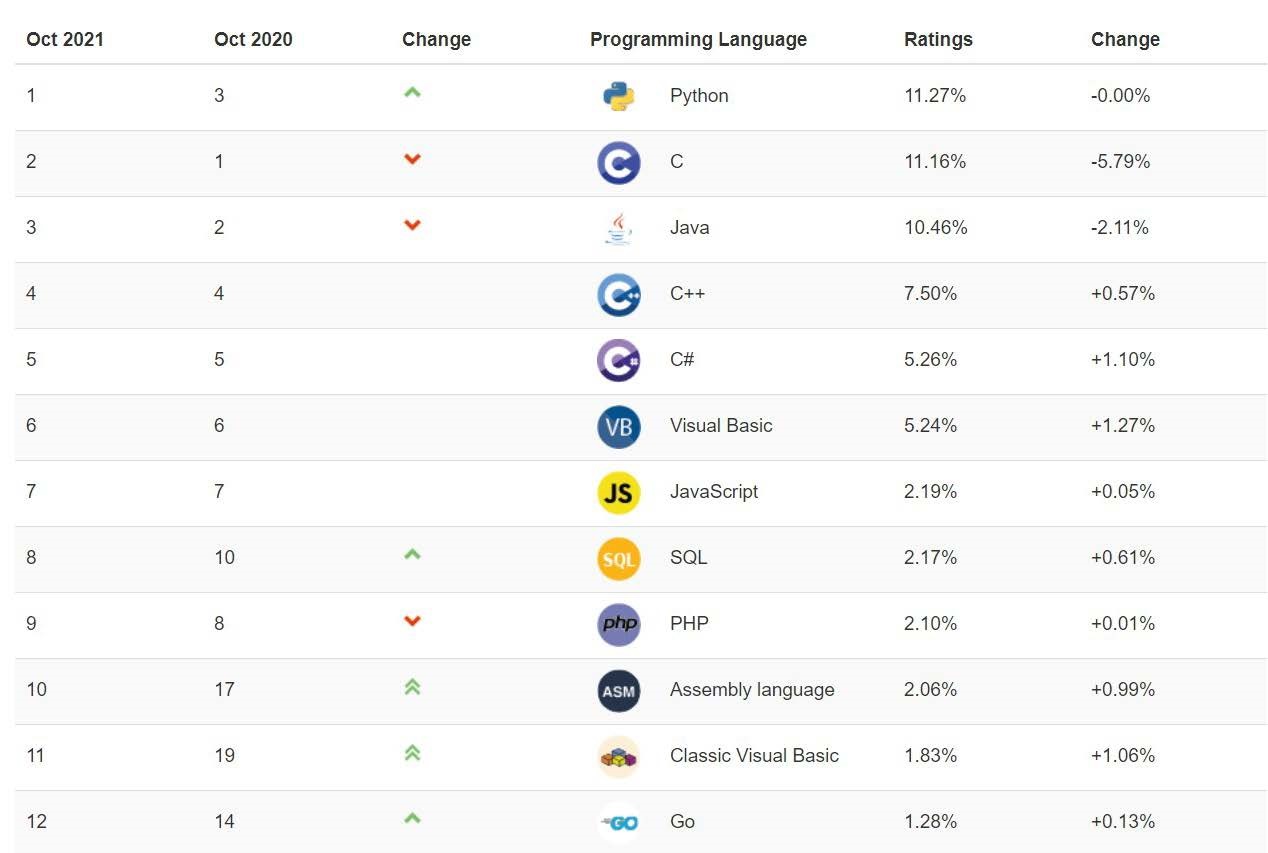Click the Visual Basic VB icon

tap(619, 426)
